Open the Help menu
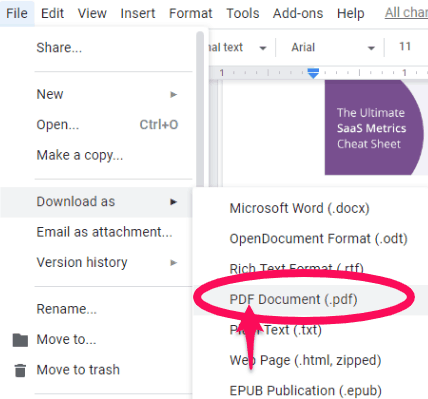 pos(350,13)
